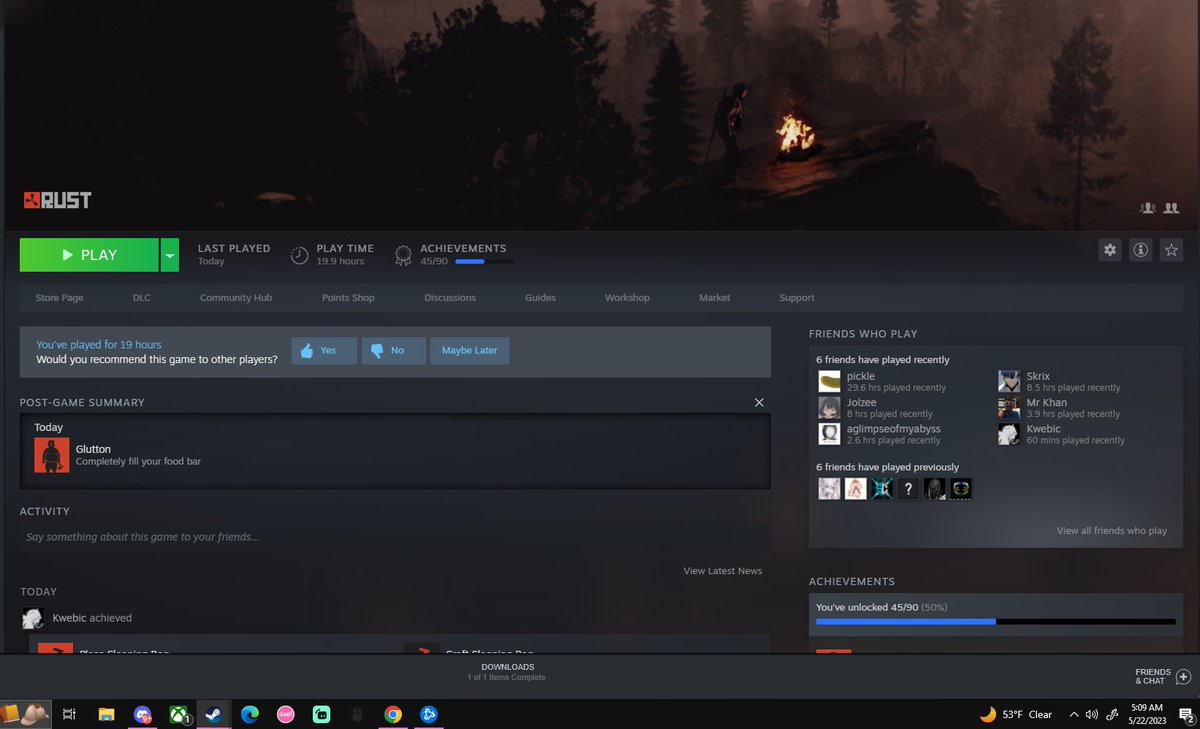The image size is (1200, 729).
Task: Click the Glutton achievement icon
Action: [52, 455]
